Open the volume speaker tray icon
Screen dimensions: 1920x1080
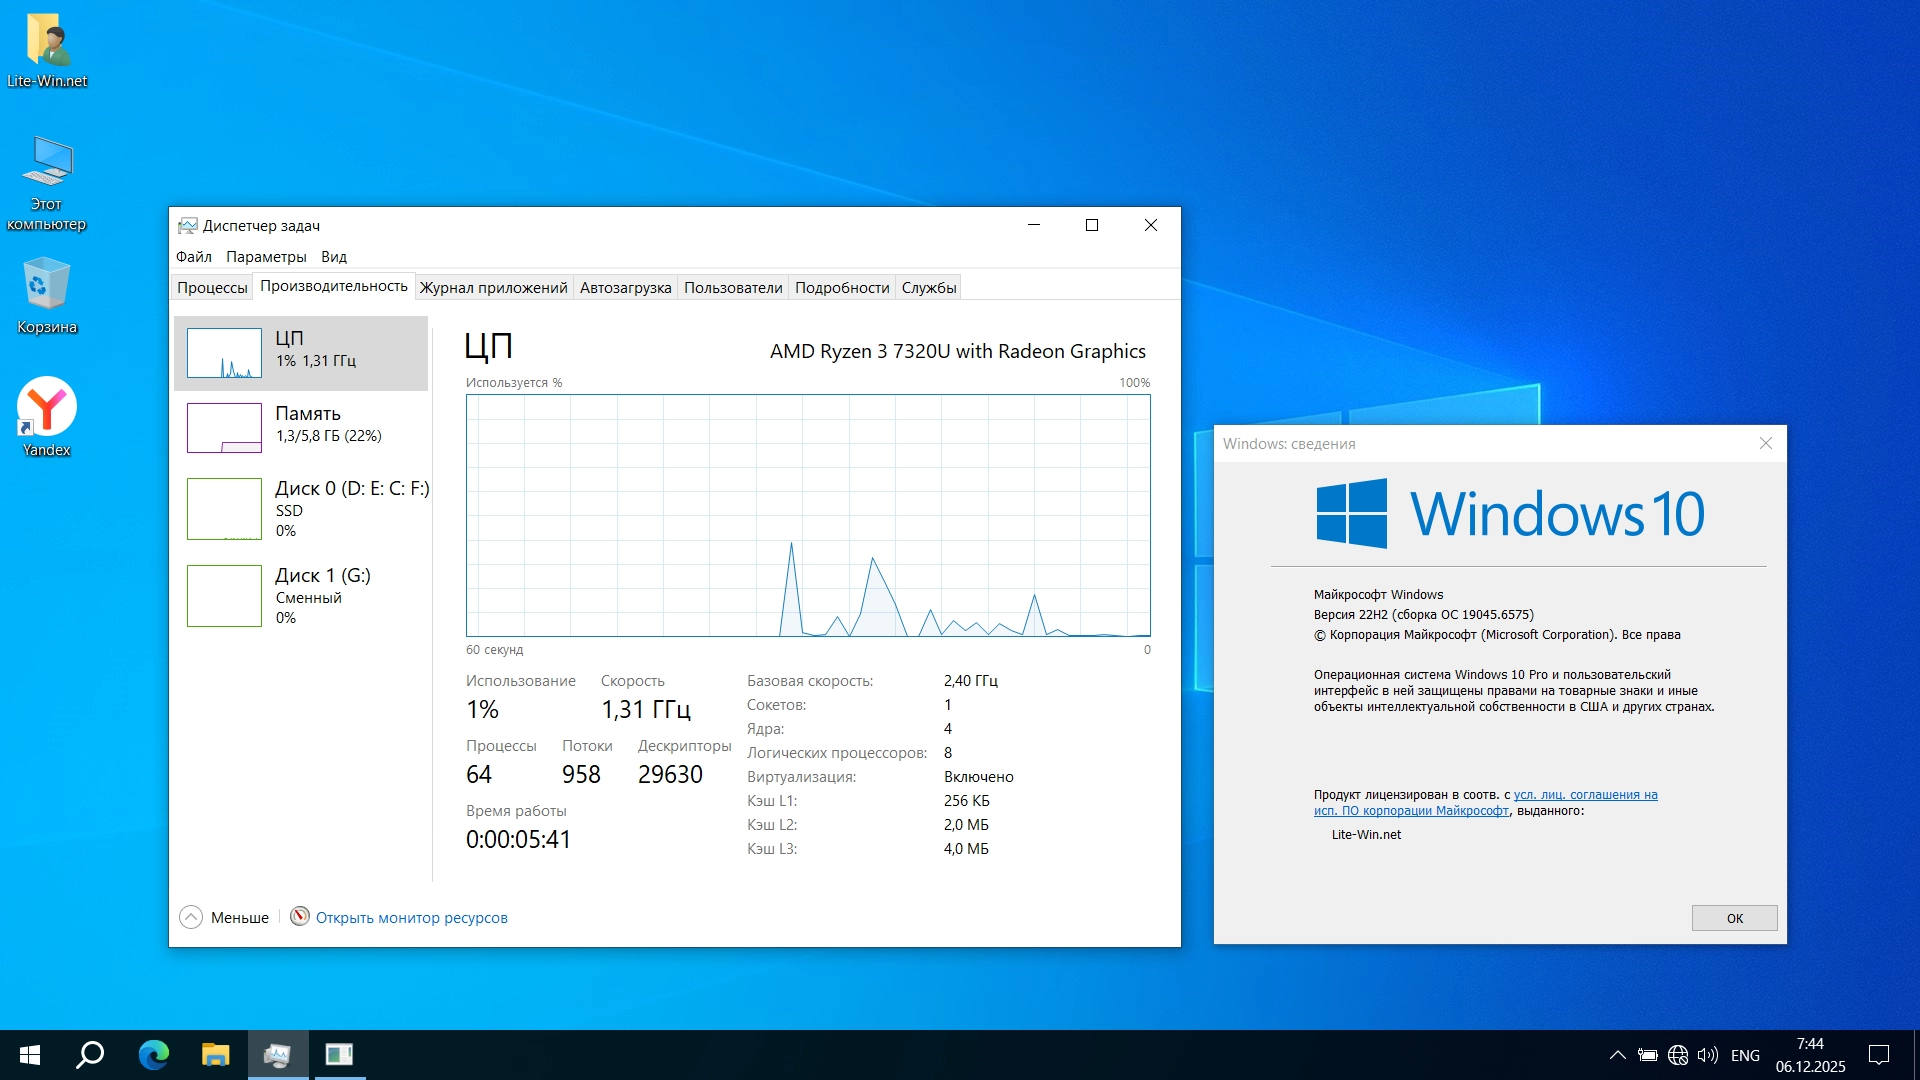tap(1708, 1055)
